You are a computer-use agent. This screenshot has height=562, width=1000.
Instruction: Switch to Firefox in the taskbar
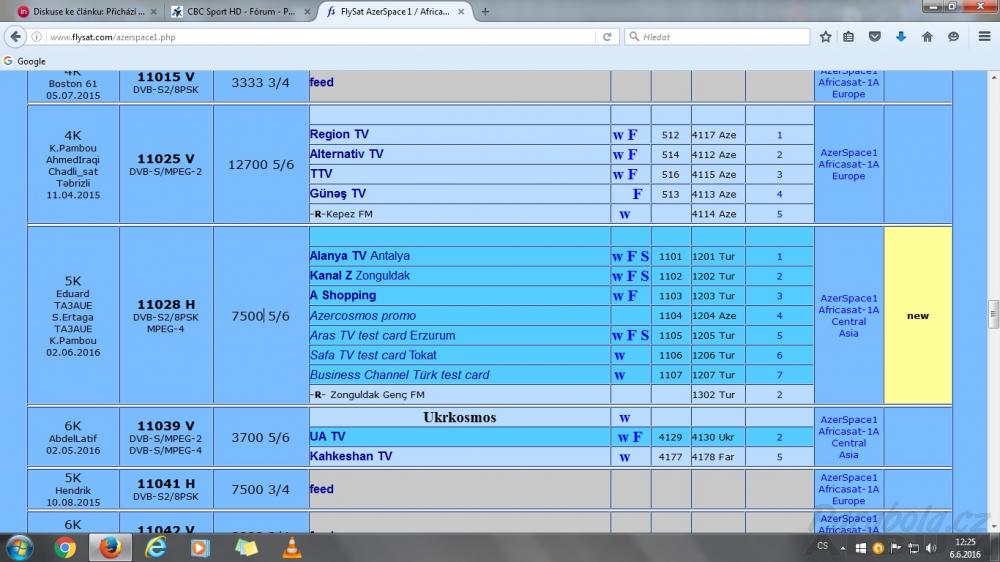pos(110,548)
